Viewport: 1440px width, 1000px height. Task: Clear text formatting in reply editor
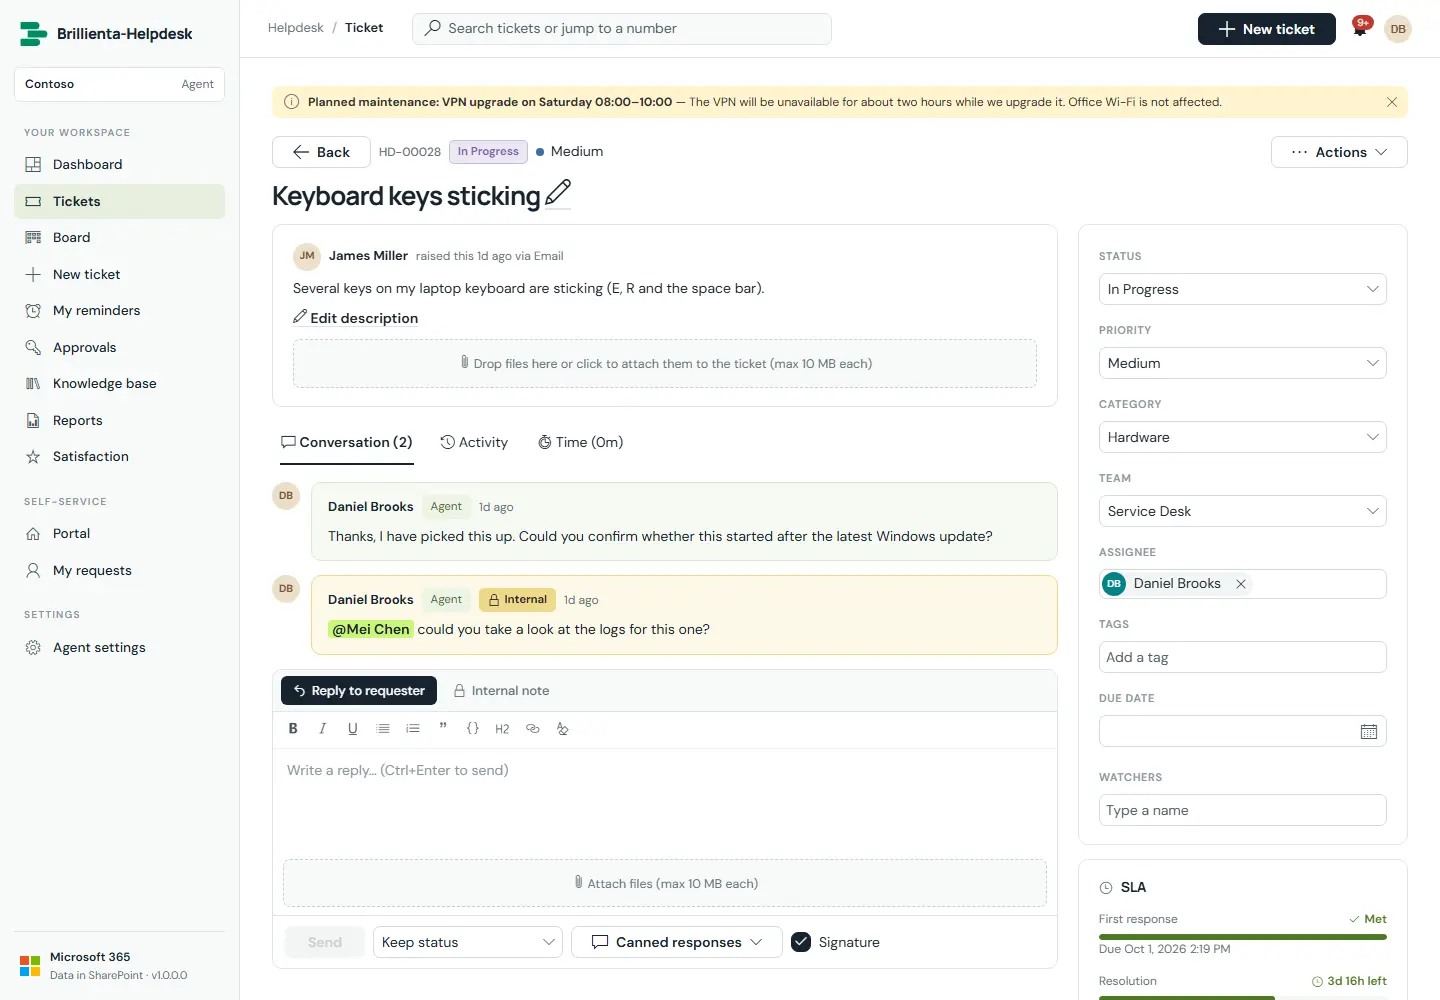click(563, 729)
